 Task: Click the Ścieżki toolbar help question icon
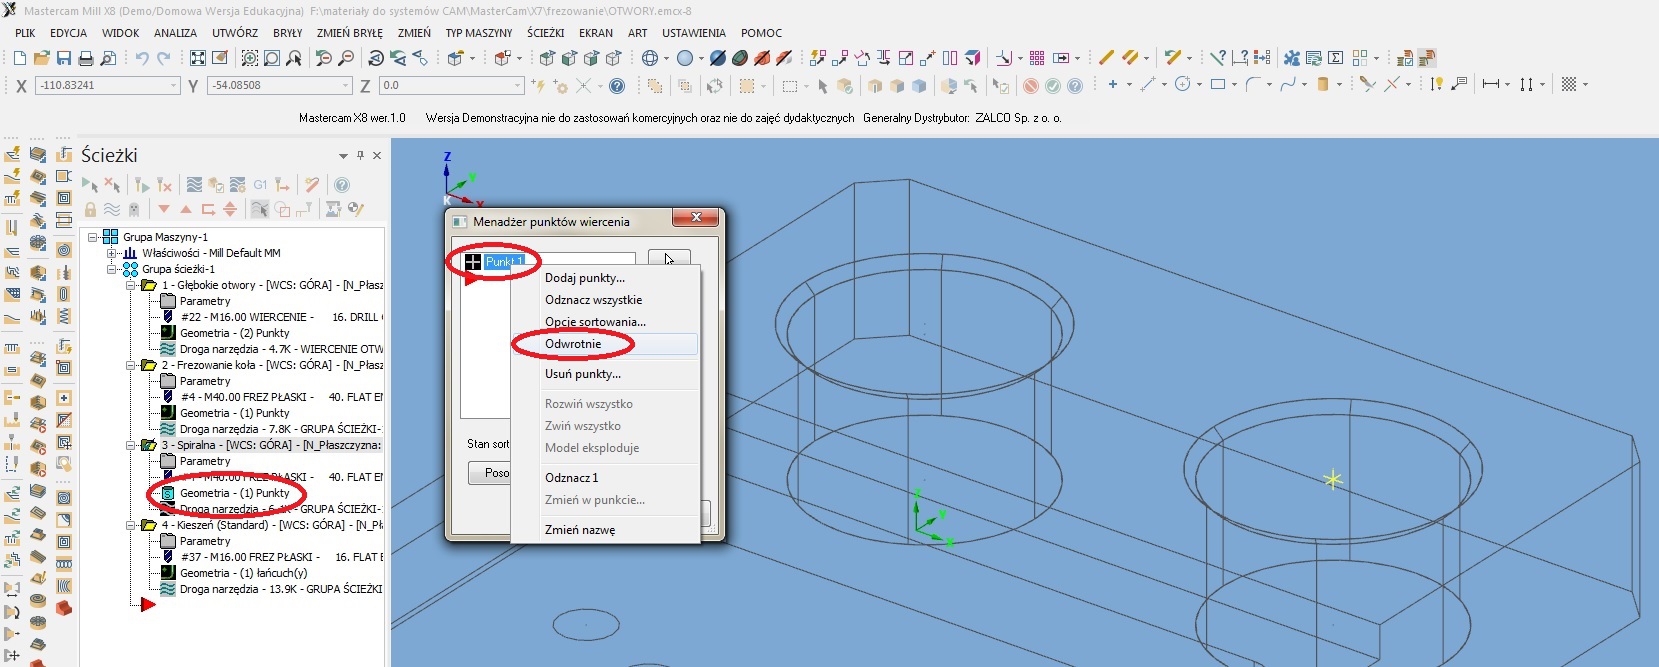coord(342,185)
